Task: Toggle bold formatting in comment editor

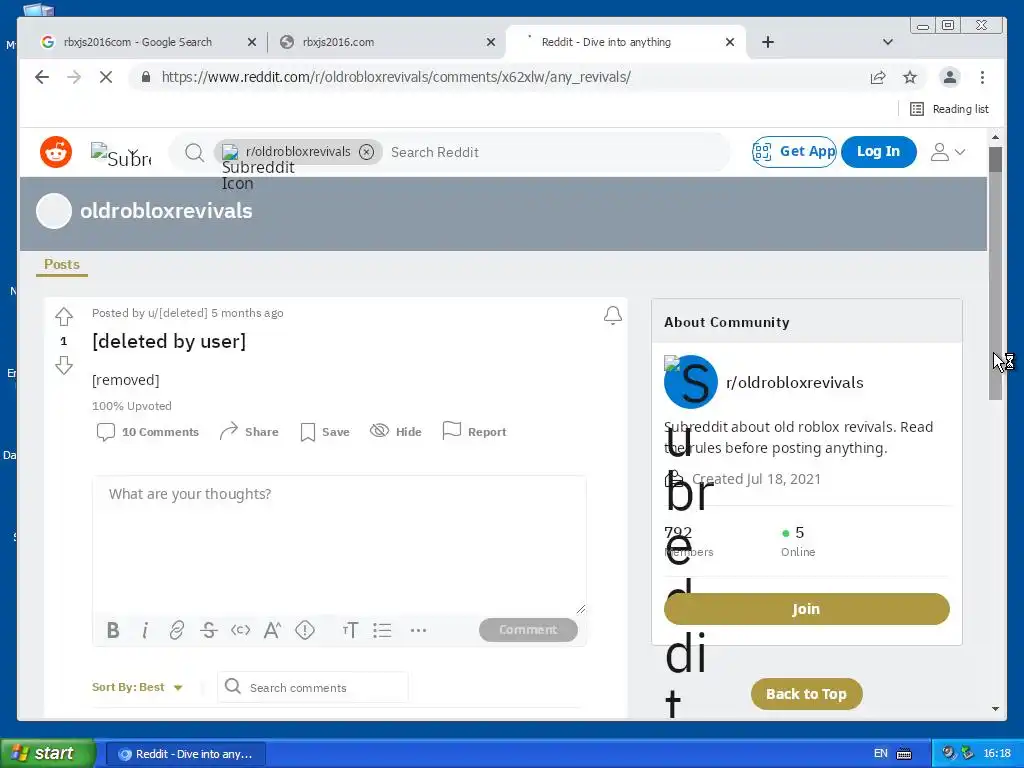Action: click(x=113, y=630)
